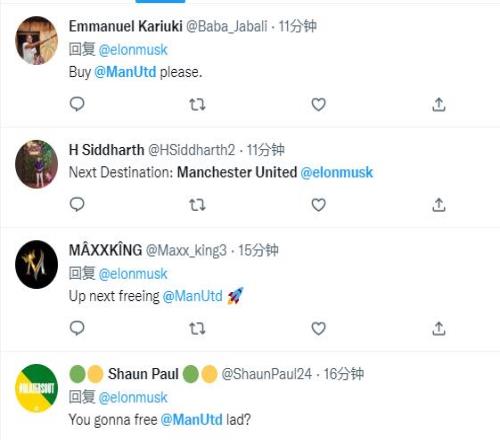This screenshot has height=440, width=500.
Task: Reply to H Siddharth's tweet
Action: pos(77,205)
